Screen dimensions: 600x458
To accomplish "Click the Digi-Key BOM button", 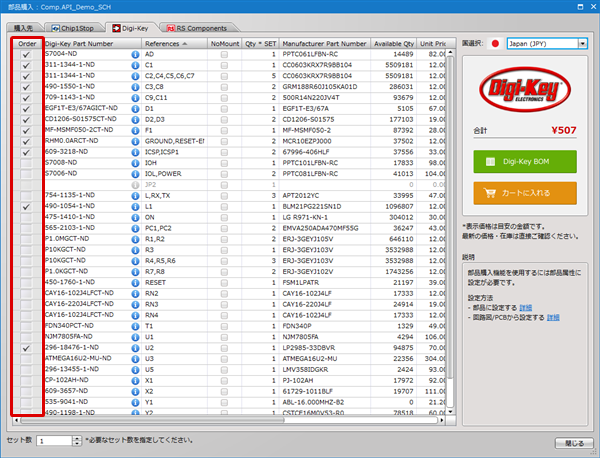I will (525, 161).
